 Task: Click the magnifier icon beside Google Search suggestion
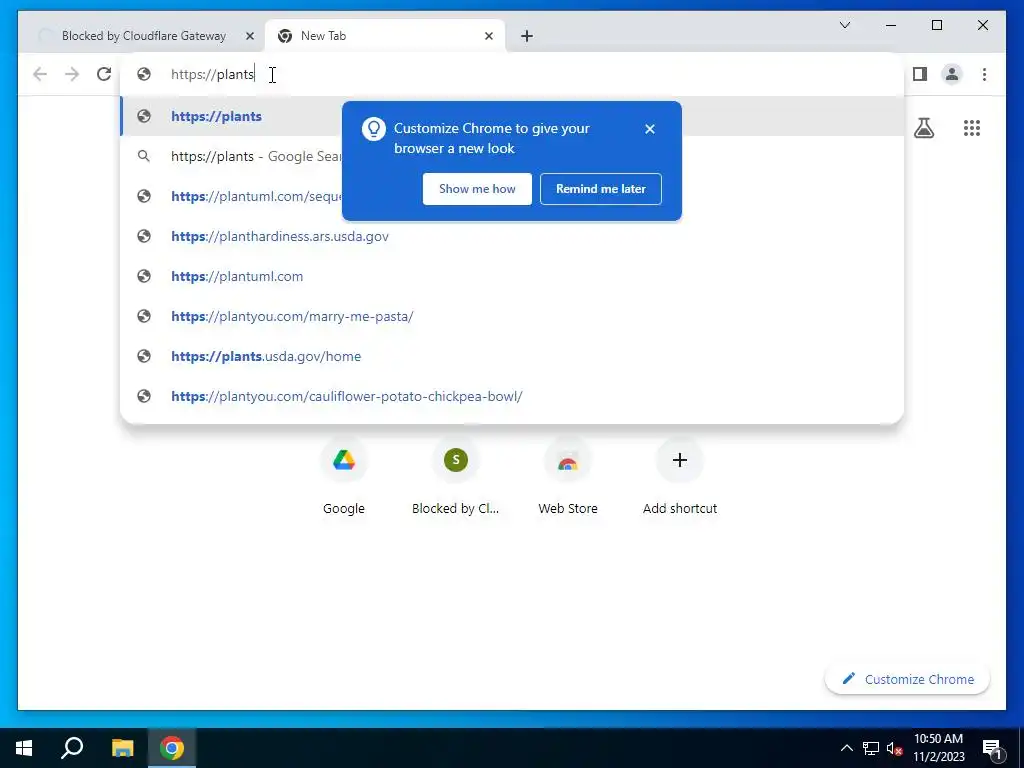[x=144, y=156]
